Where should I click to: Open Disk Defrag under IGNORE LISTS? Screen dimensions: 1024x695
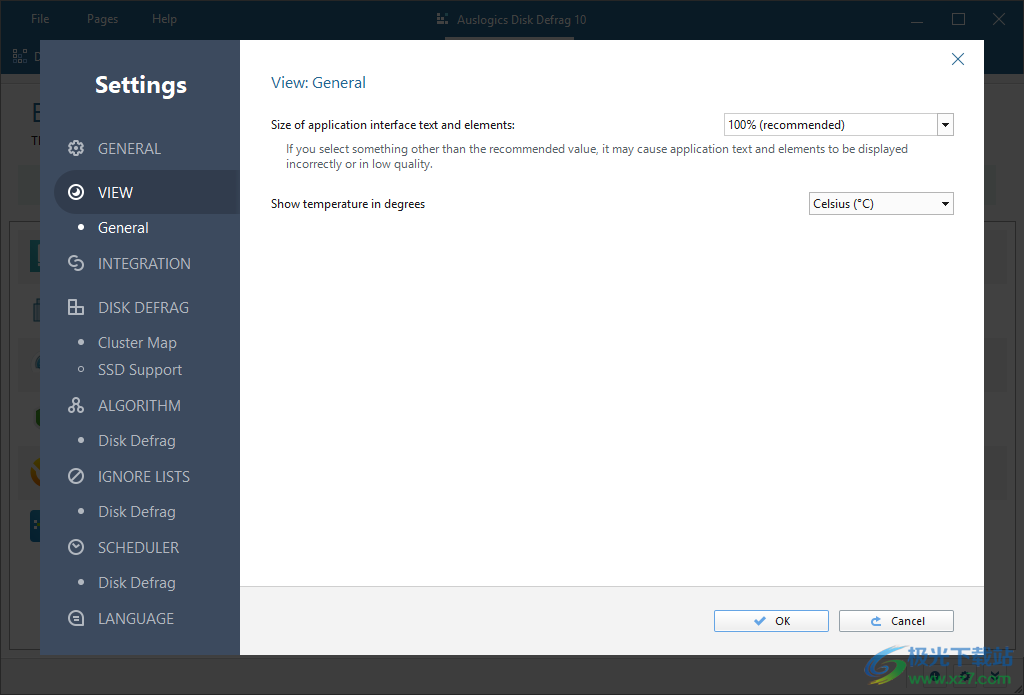(x=136, y=511)
